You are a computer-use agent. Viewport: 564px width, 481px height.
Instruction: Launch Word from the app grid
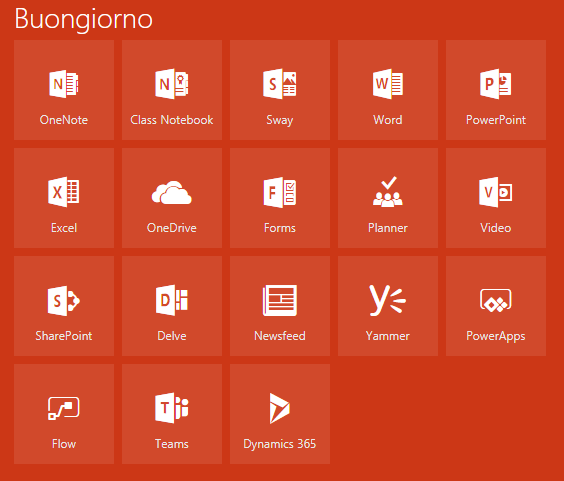pos(388,90)
